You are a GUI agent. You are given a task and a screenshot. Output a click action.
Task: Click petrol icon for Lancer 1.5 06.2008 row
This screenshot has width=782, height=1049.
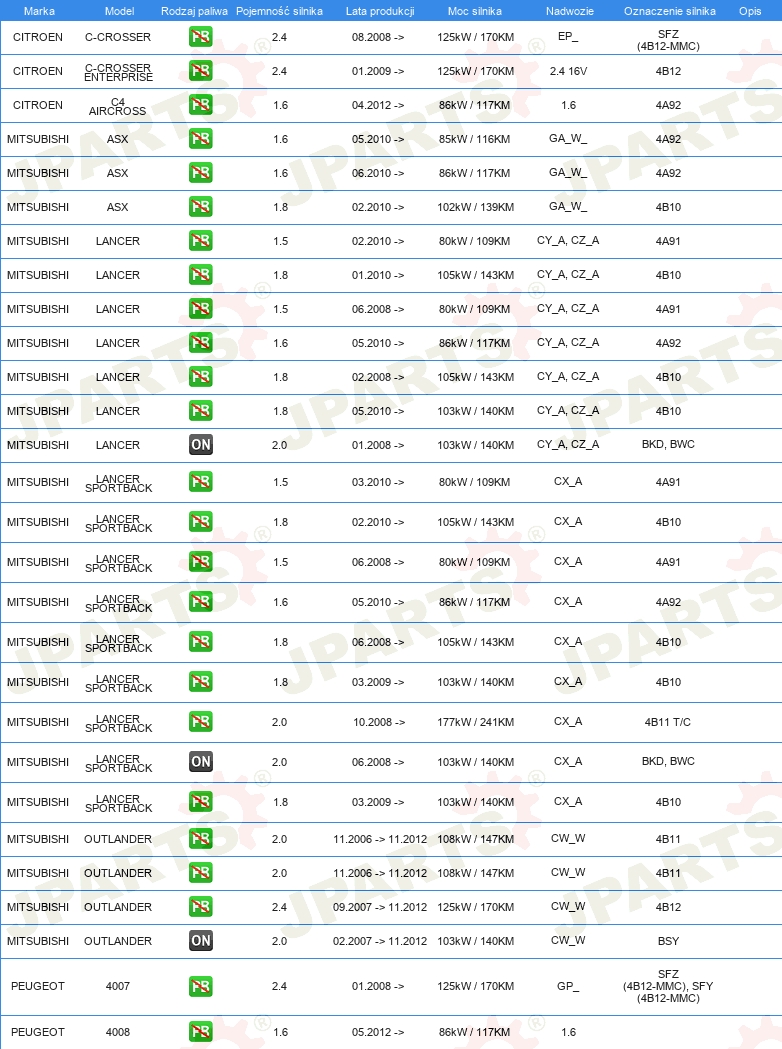pyautogui.click(x=201, y=309)
